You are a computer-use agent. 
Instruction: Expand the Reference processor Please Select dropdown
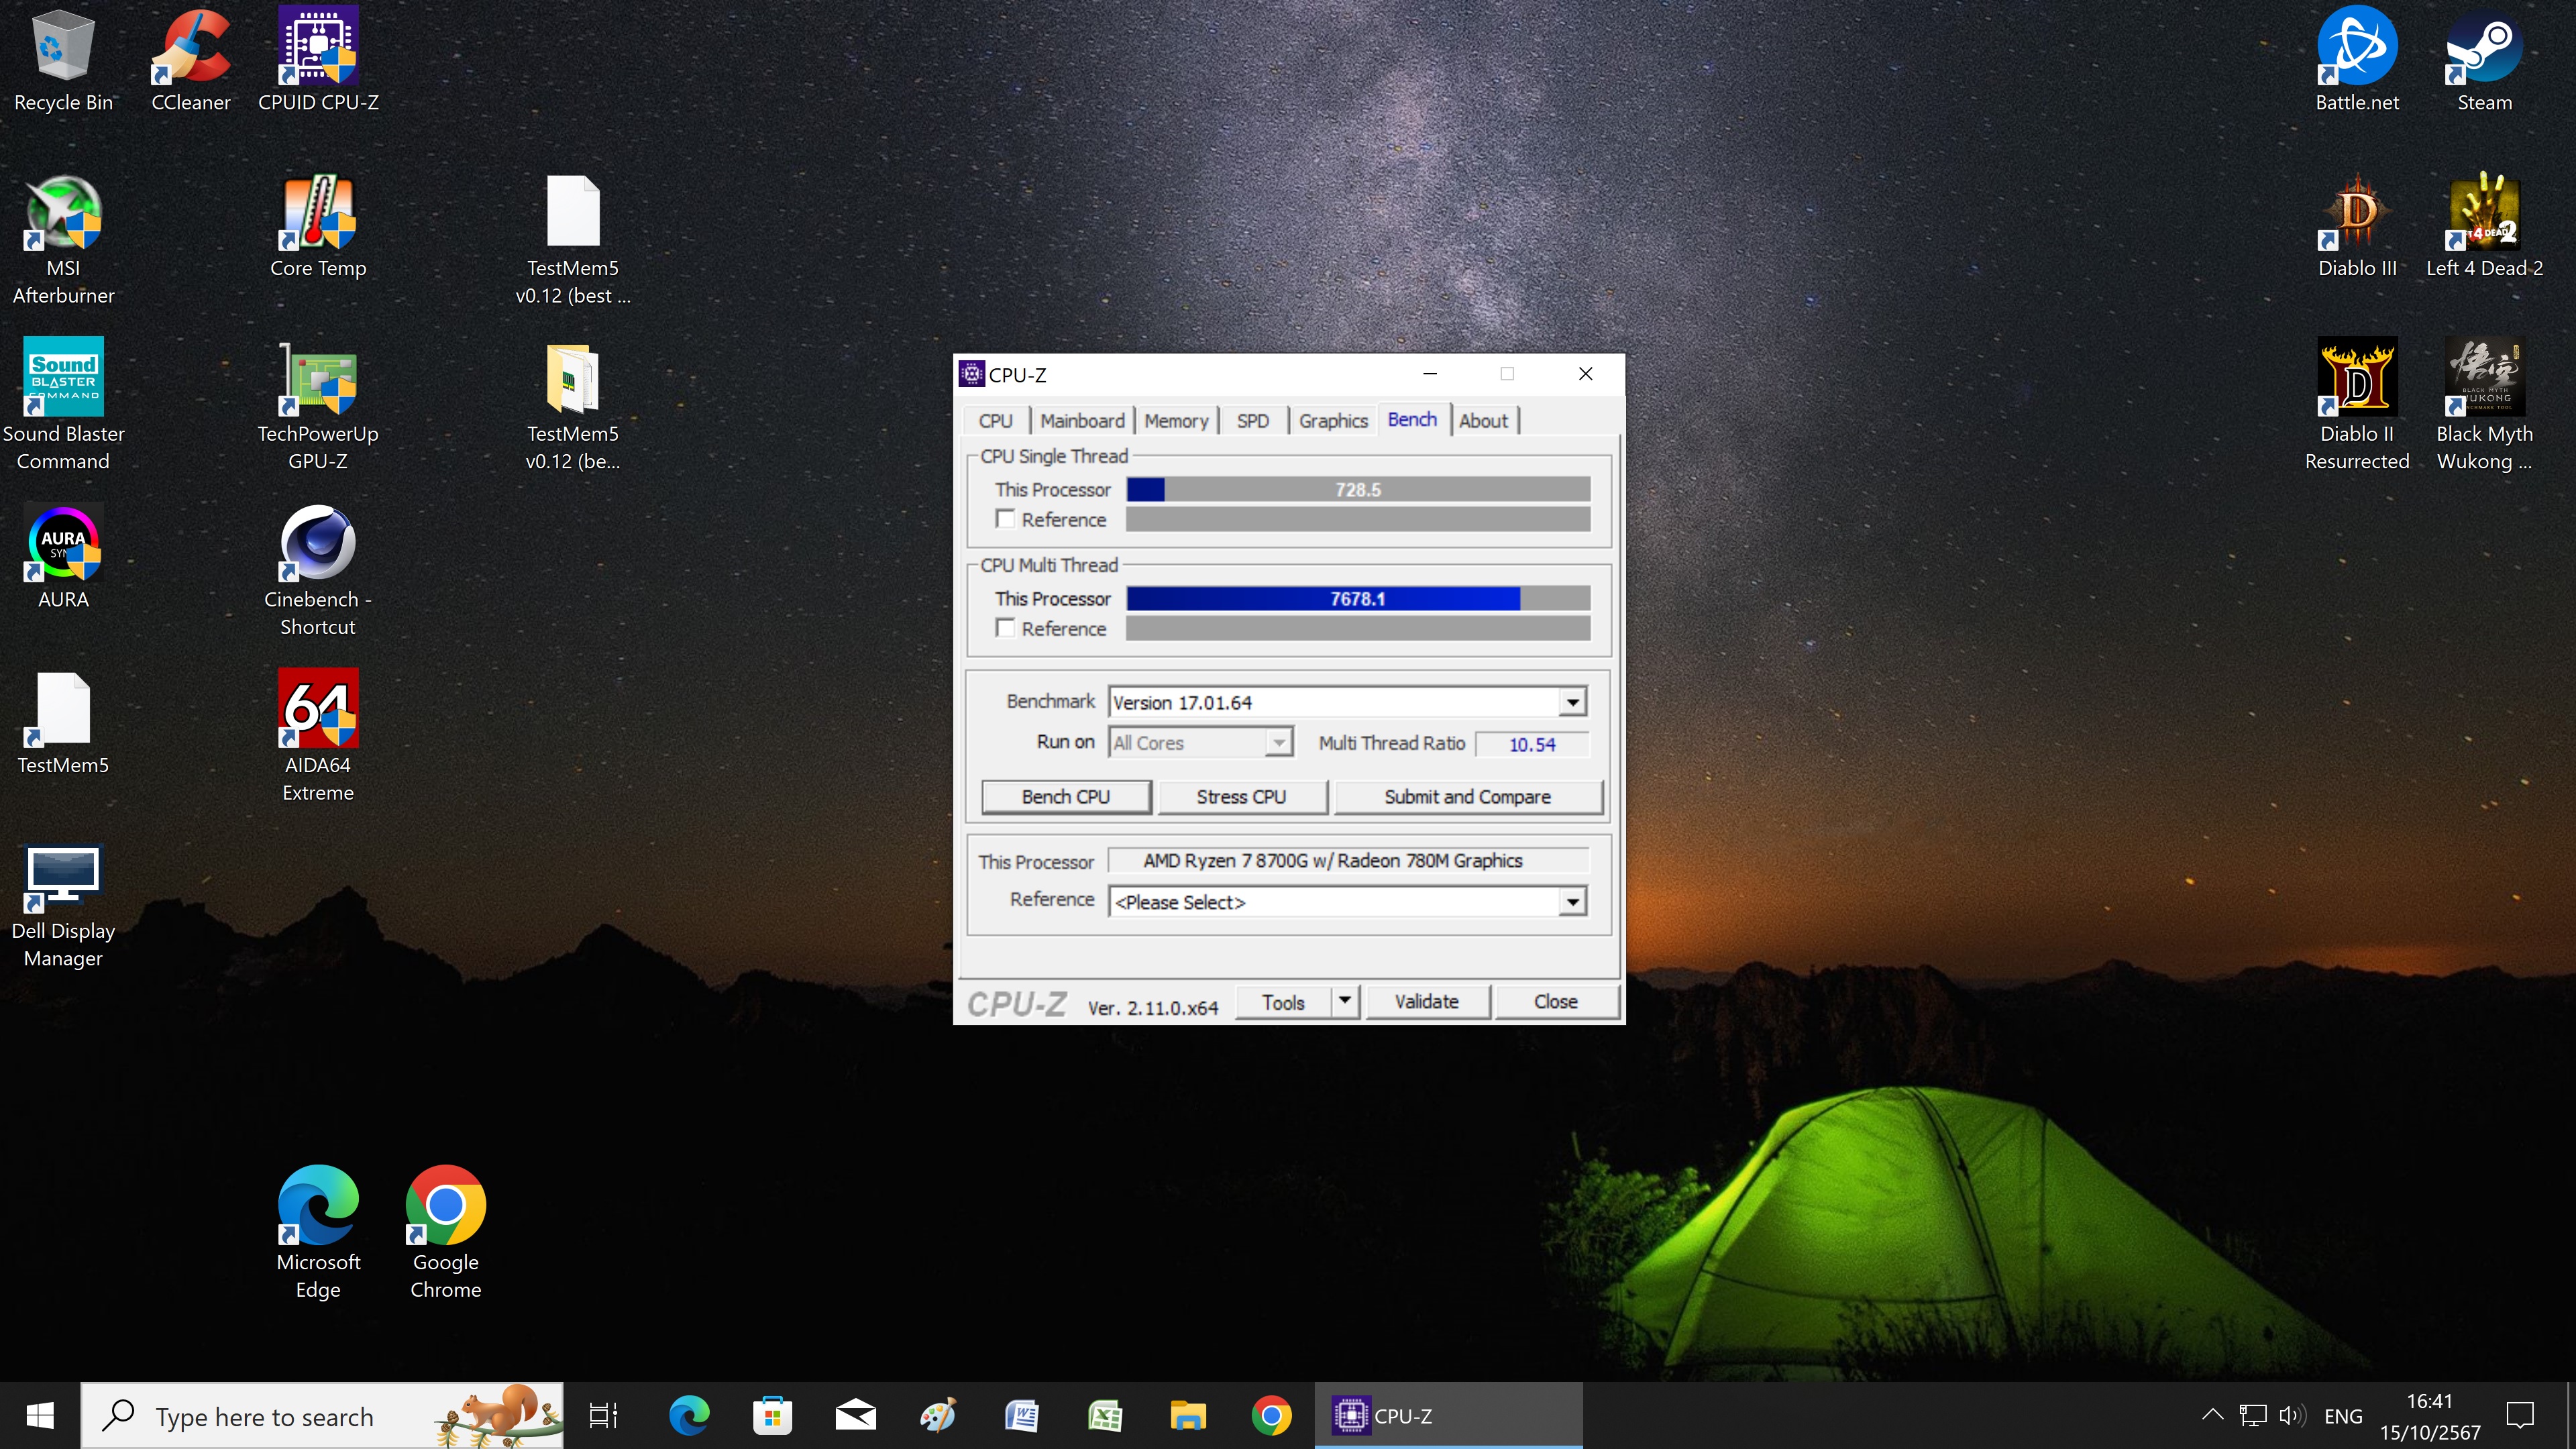click(x=1572, y=902)
